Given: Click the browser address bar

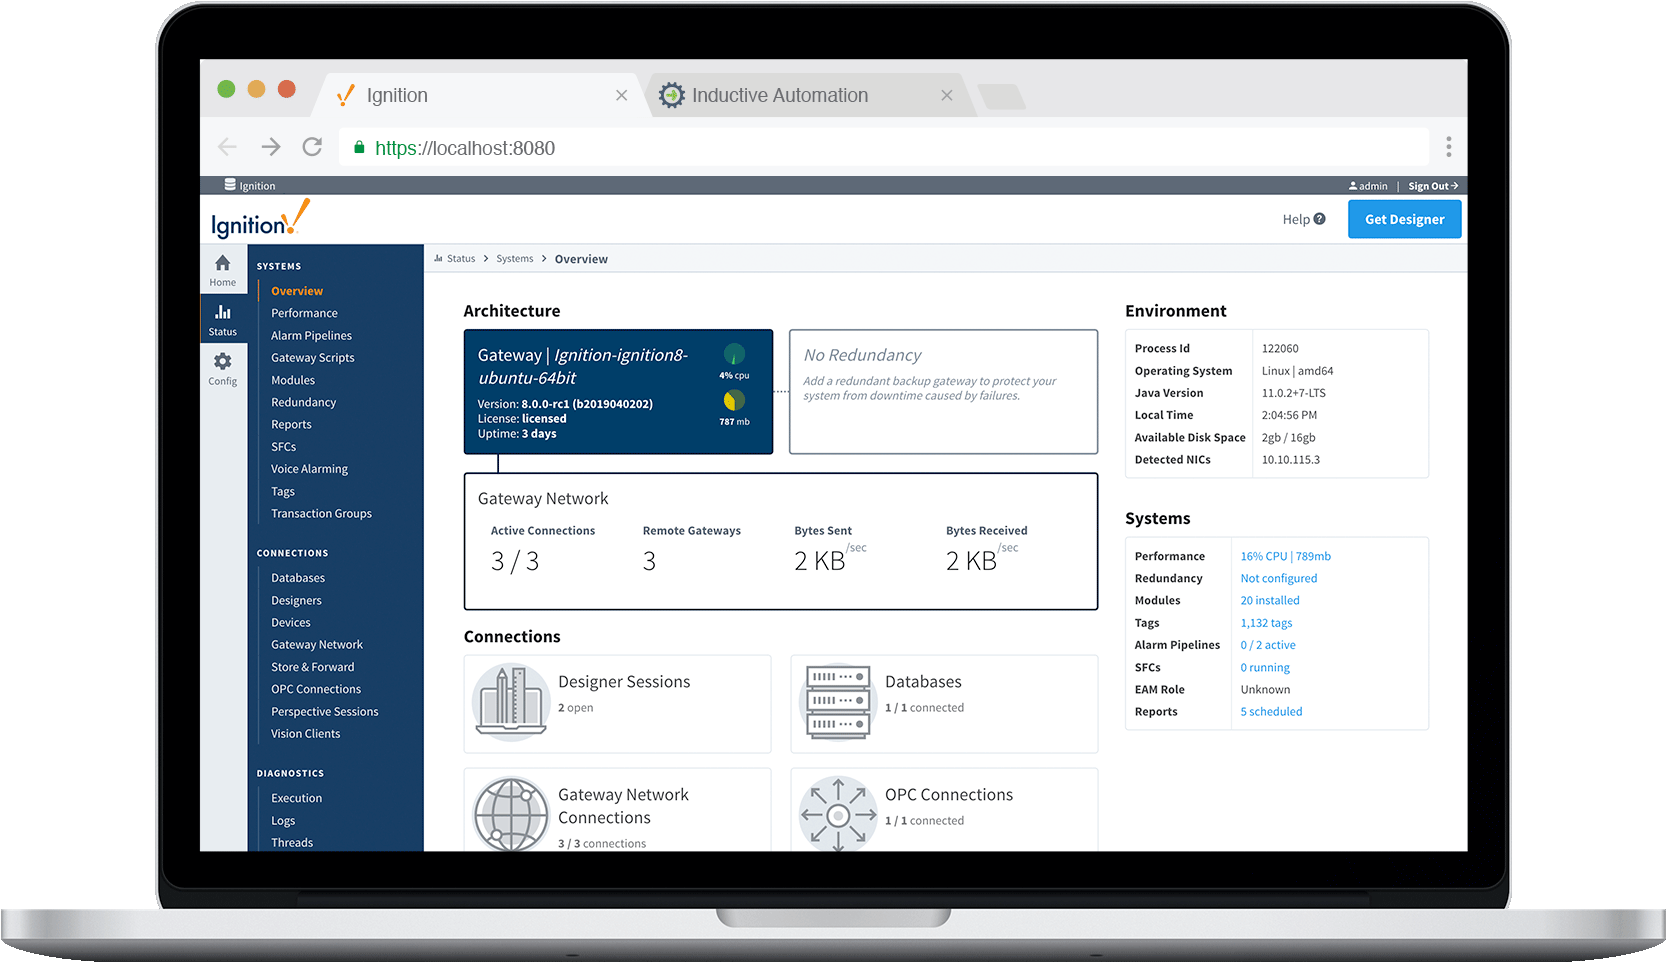Looking at the screenshot, I should point(880,148).
